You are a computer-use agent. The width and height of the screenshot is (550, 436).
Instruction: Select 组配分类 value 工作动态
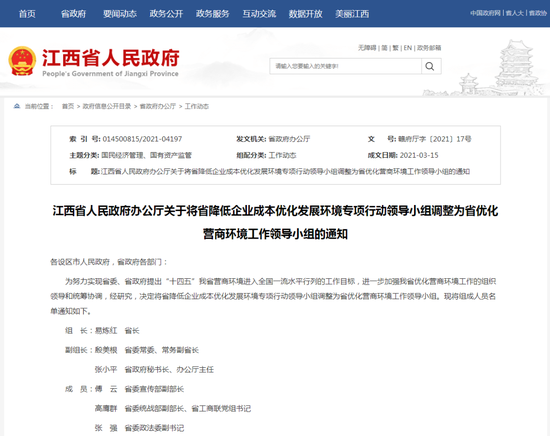(282, 155)
